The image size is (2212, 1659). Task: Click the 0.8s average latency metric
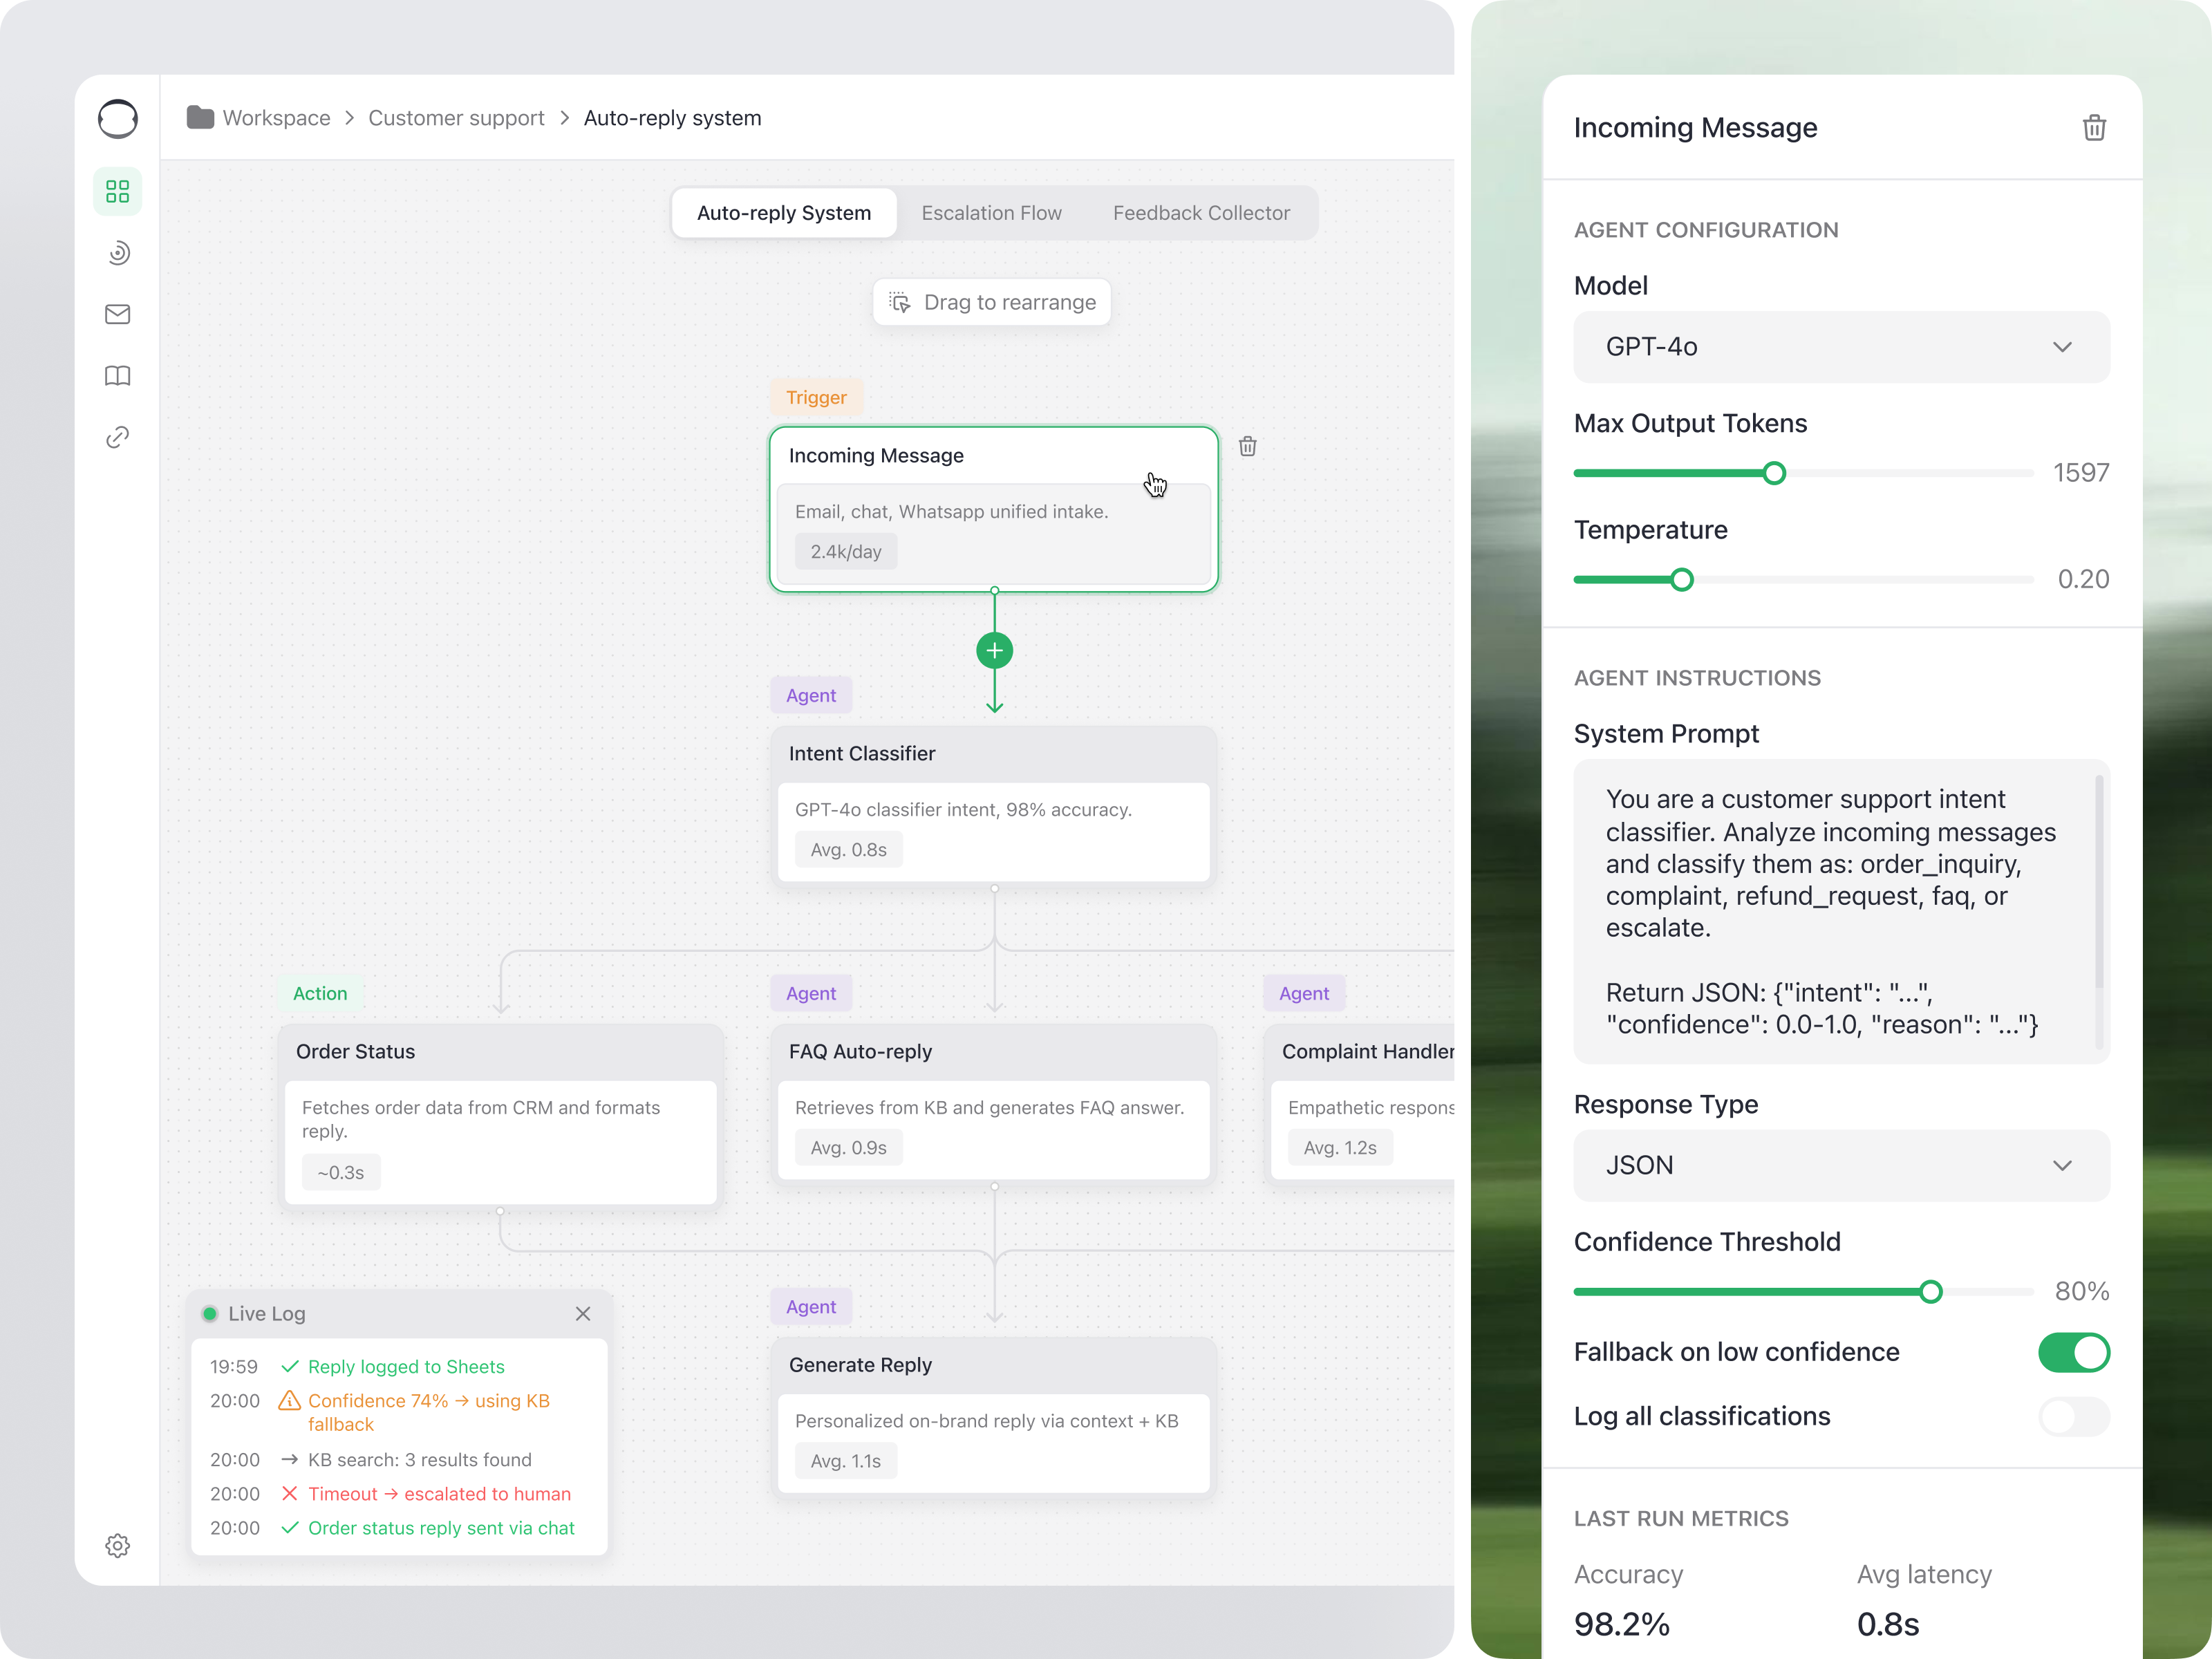[x=1888, y=1624]
